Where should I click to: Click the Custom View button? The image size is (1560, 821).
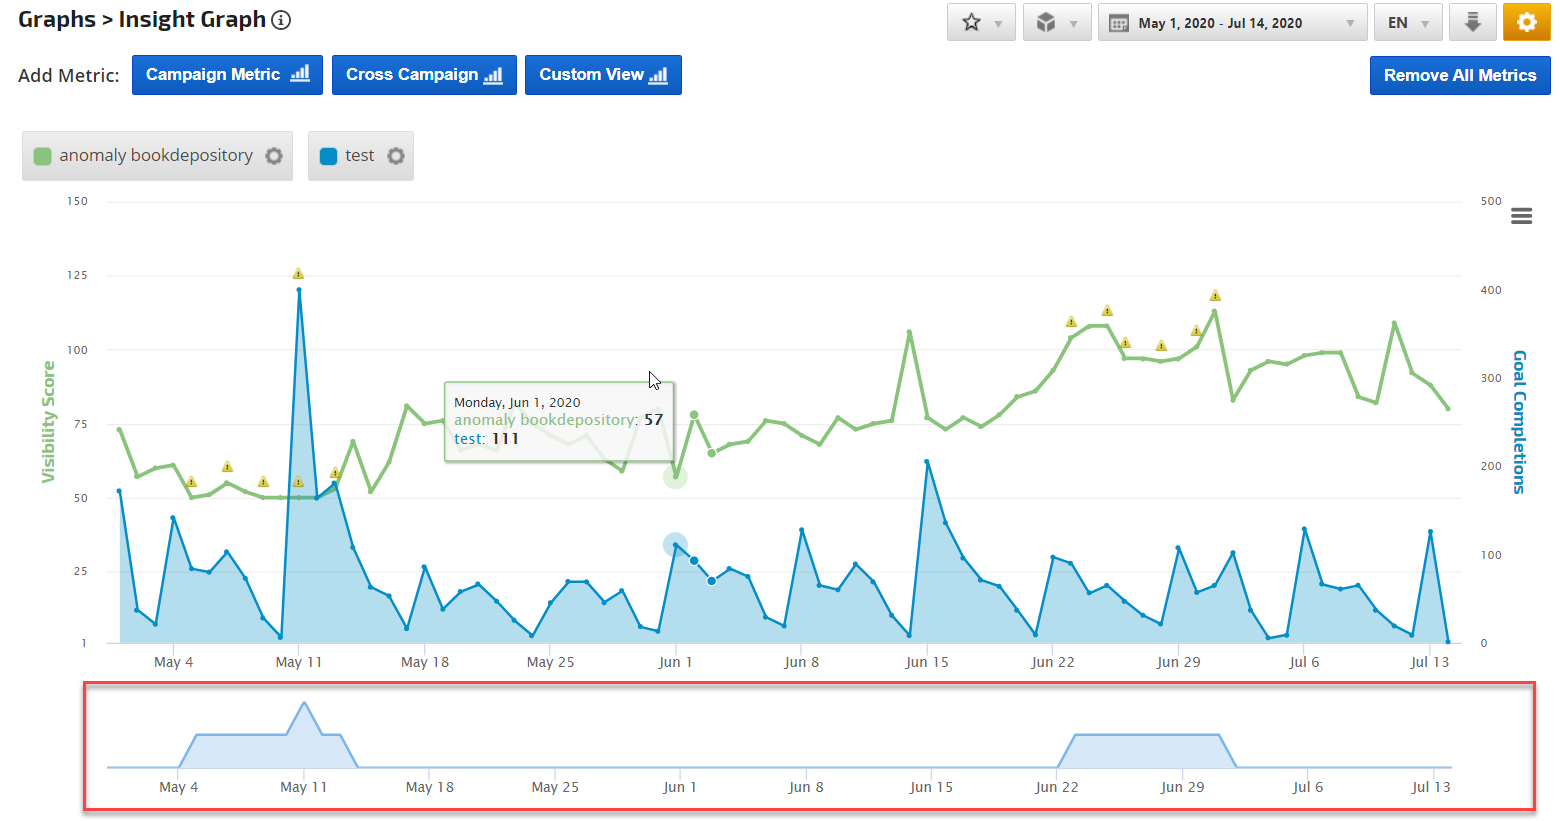tap(603, 75)
